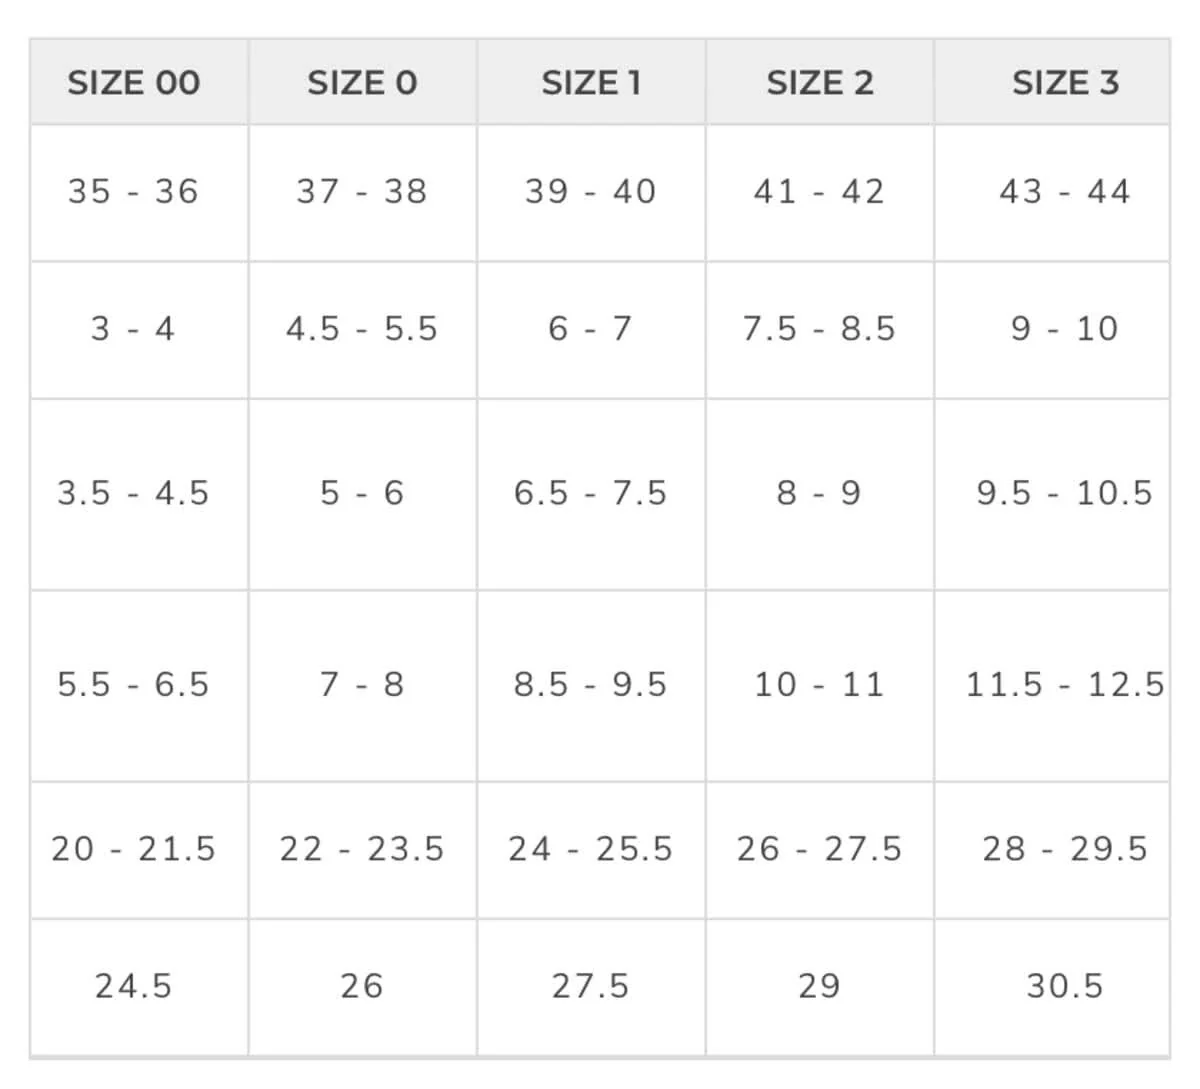This screenshot has width=1200, height=1089.
Task: Select the cell reading 35 - 36
Action: point(134,191)
